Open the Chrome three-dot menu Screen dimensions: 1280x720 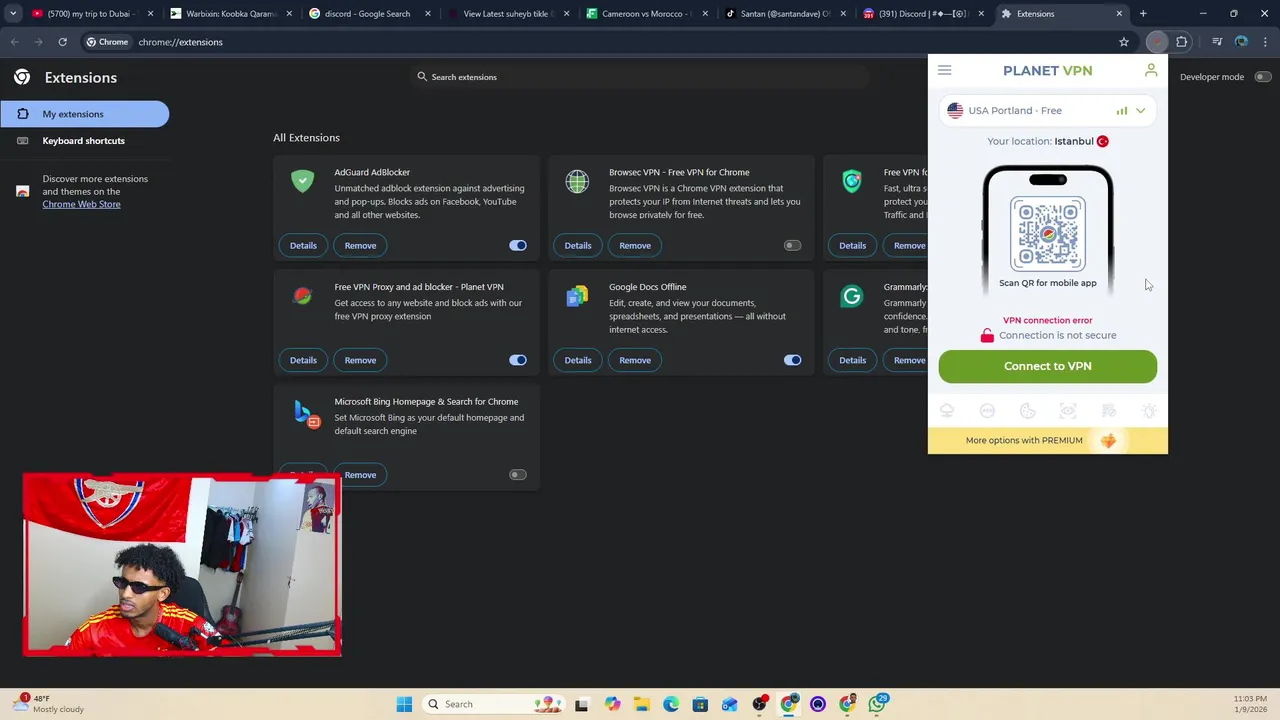(x=1265, y=42)
